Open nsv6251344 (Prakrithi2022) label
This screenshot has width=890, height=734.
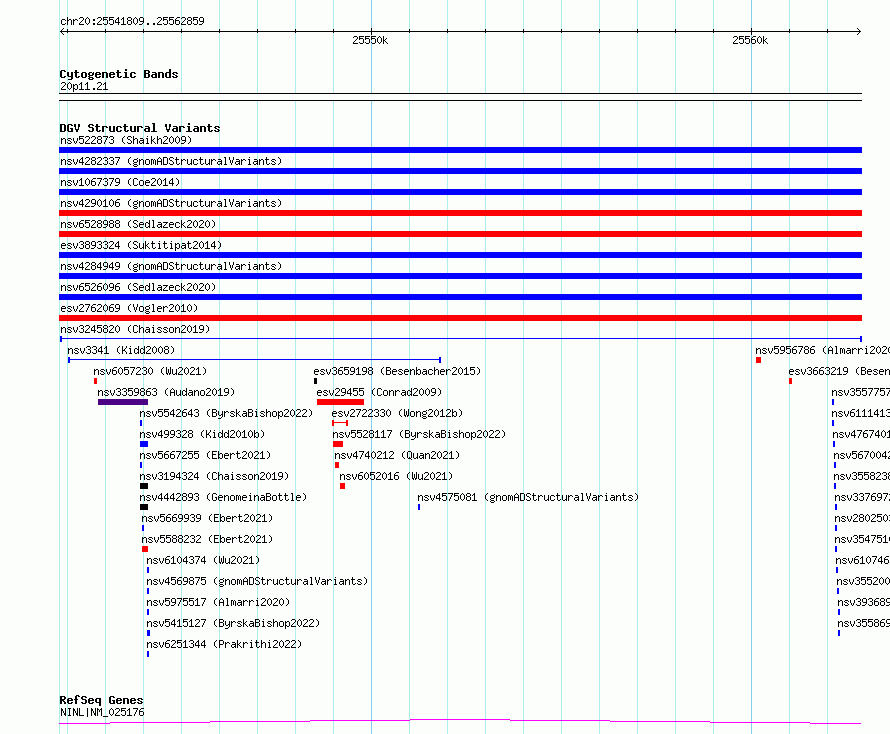pyautogui.click(x=224, y=644)
